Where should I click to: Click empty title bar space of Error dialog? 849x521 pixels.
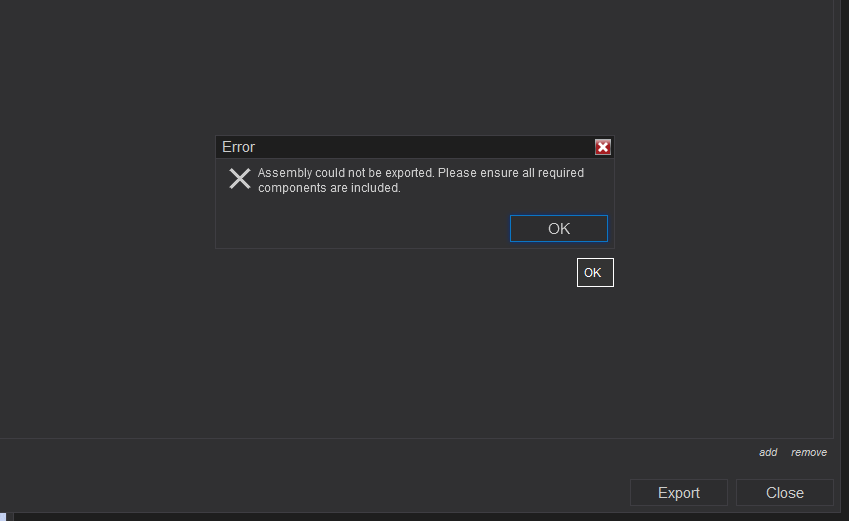[420, 147]
